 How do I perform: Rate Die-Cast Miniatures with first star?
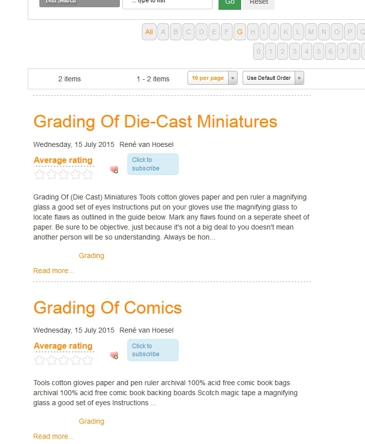(39, 174)
